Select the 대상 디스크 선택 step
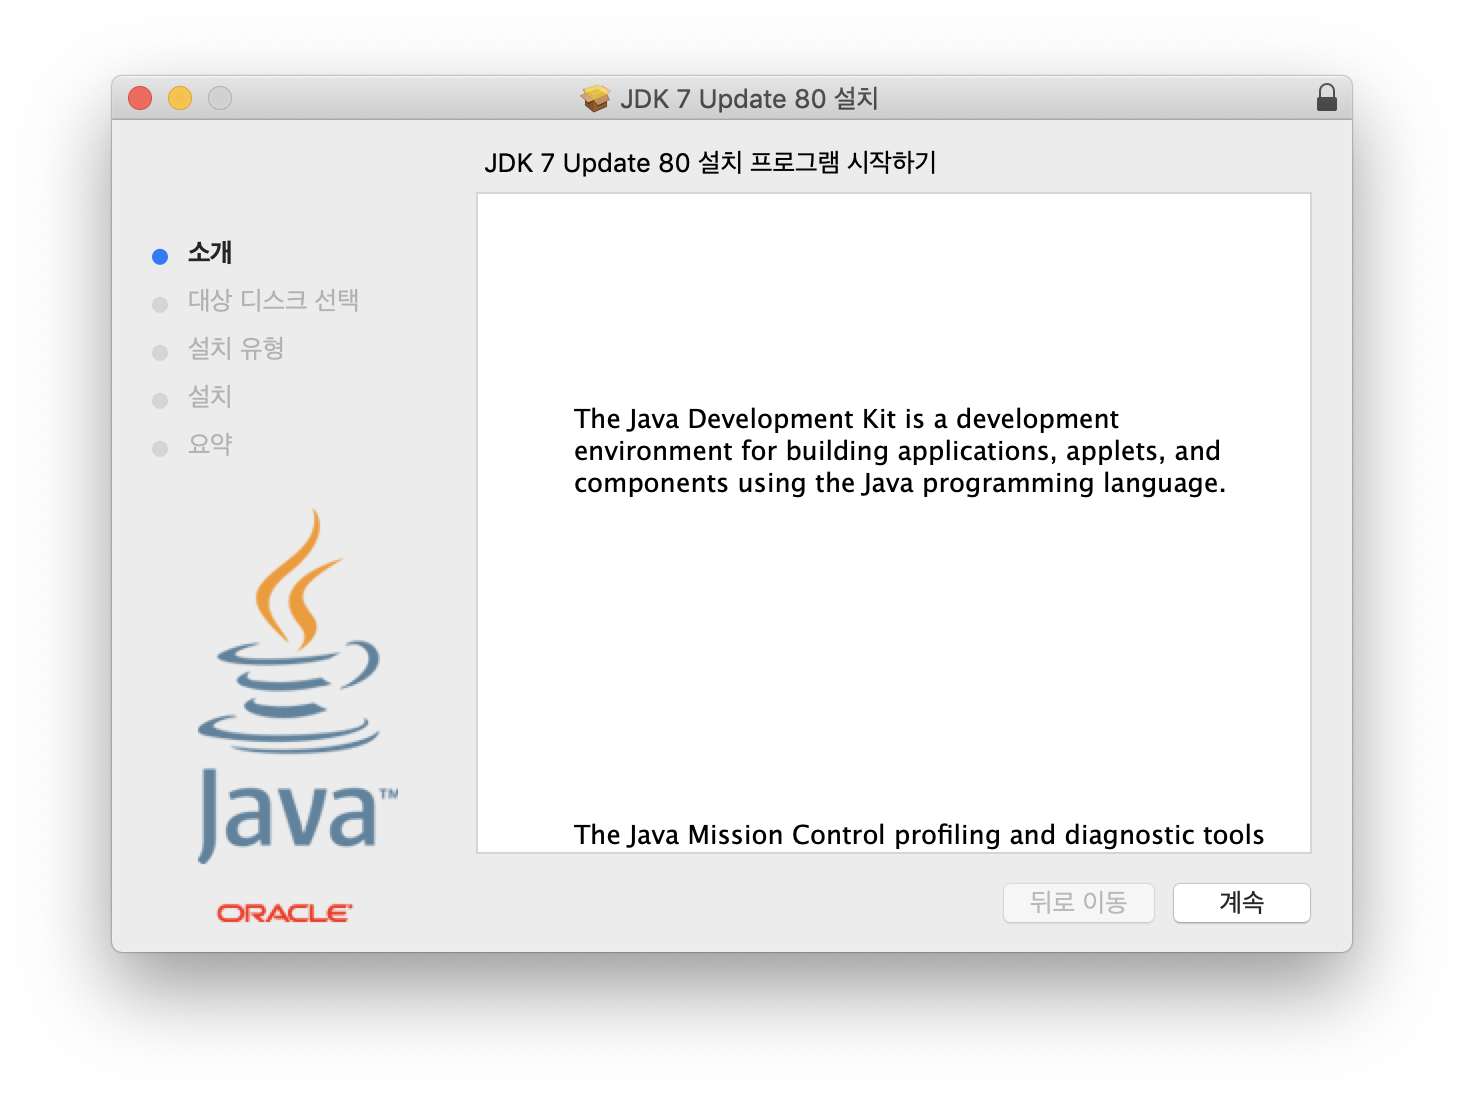 tap(273, 301)
